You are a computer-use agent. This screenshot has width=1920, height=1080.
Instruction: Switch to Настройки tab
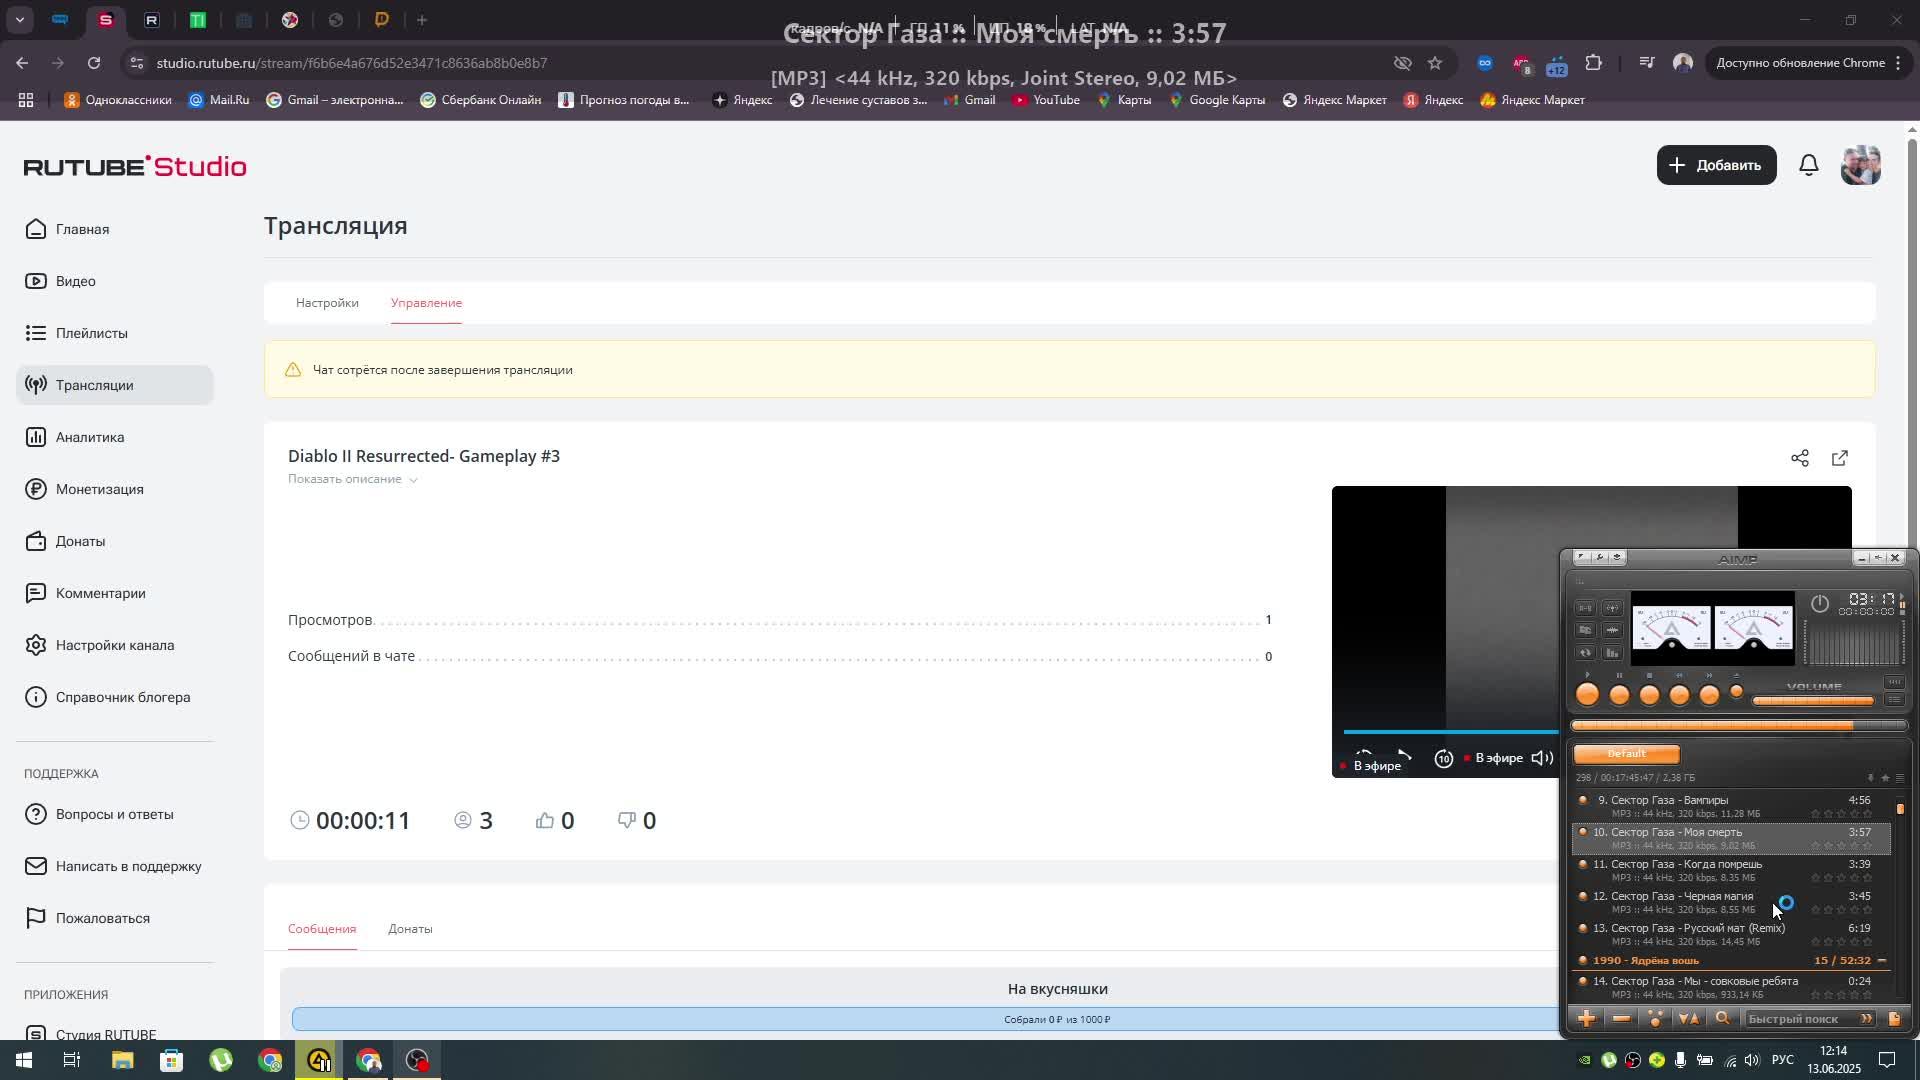(327, 302)
